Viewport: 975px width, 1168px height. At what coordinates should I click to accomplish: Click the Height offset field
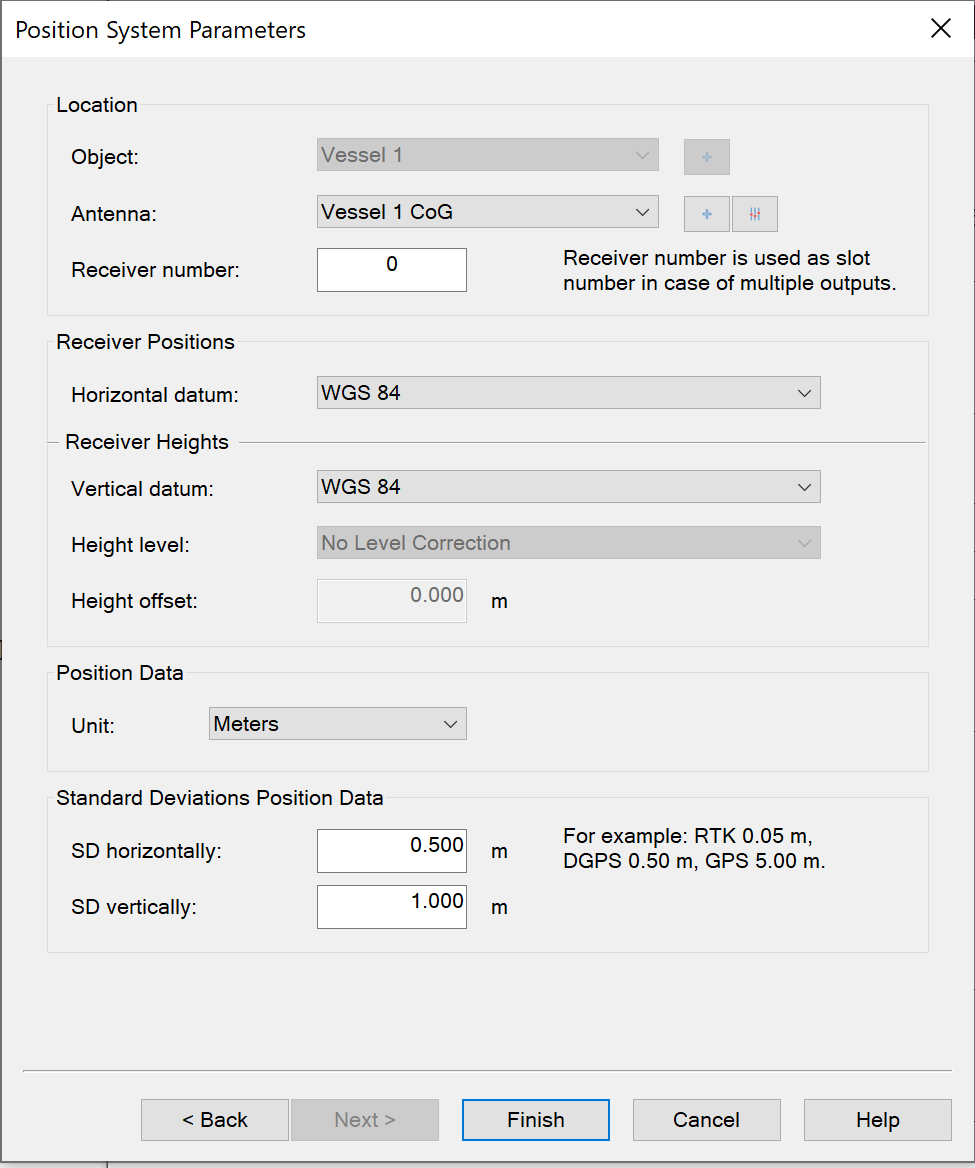coord(392,601)
